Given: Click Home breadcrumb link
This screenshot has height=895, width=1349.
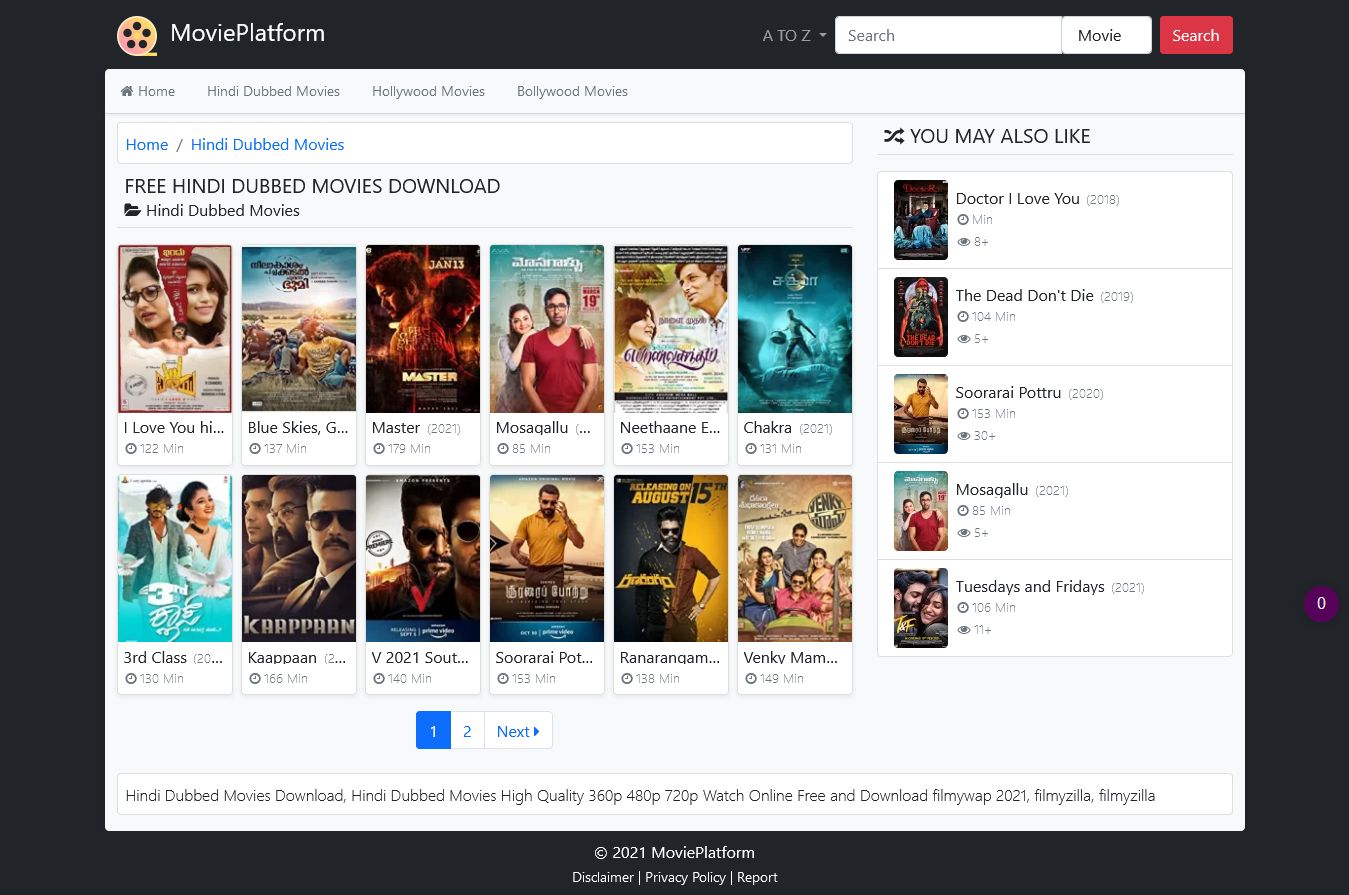Looking at the screenshot, I should pyautogui.click(x=147, y=144).
